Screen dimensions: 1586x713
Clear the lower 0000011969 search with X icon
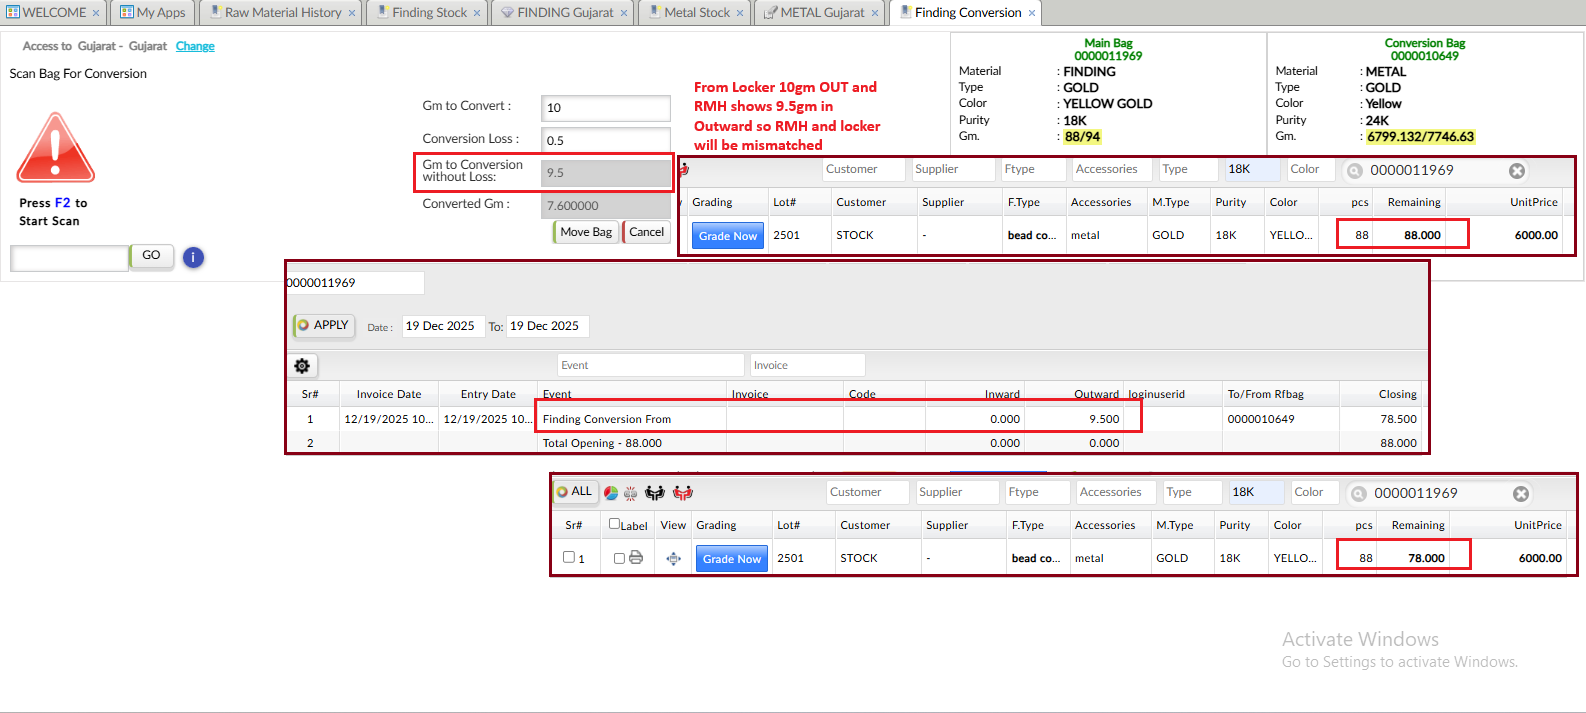[1520, 494]
